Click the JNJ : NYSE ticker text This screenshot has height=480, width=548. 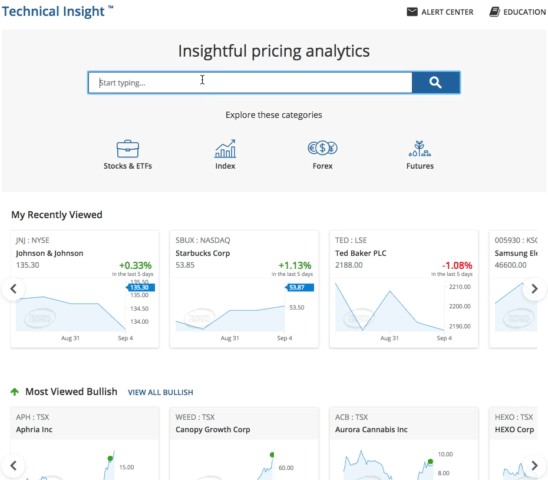tap(33, 240)
